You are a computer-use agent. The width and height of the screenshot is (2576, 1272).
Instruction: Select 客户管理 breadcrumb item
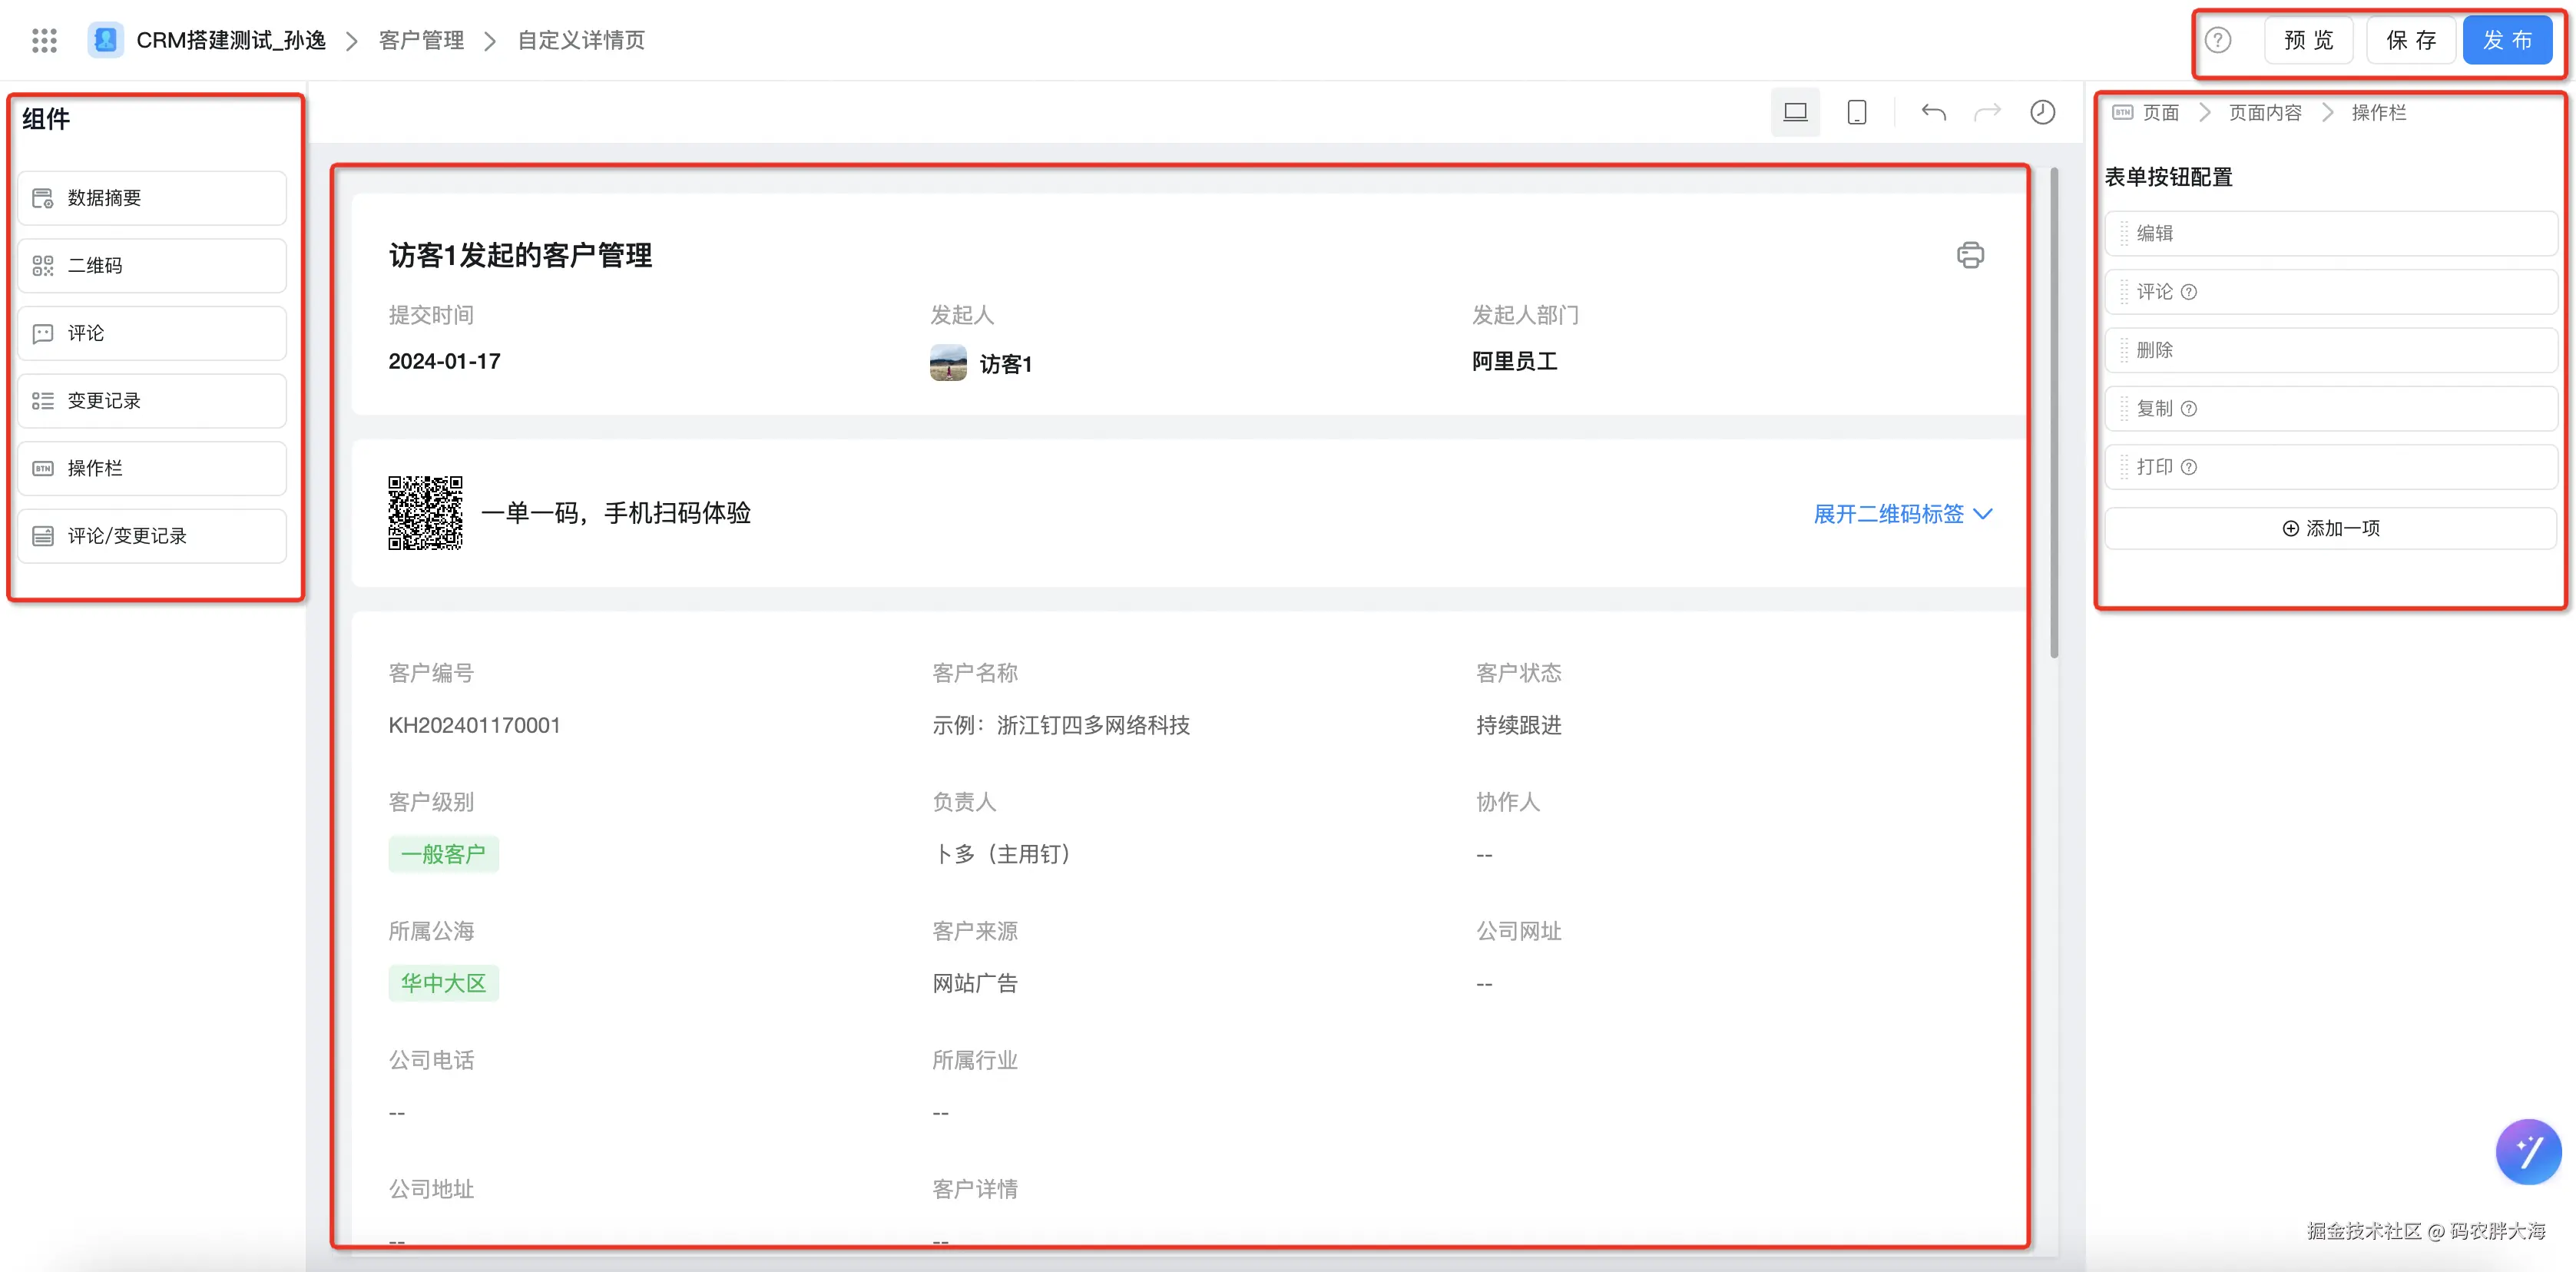click(x=421, y=40)
